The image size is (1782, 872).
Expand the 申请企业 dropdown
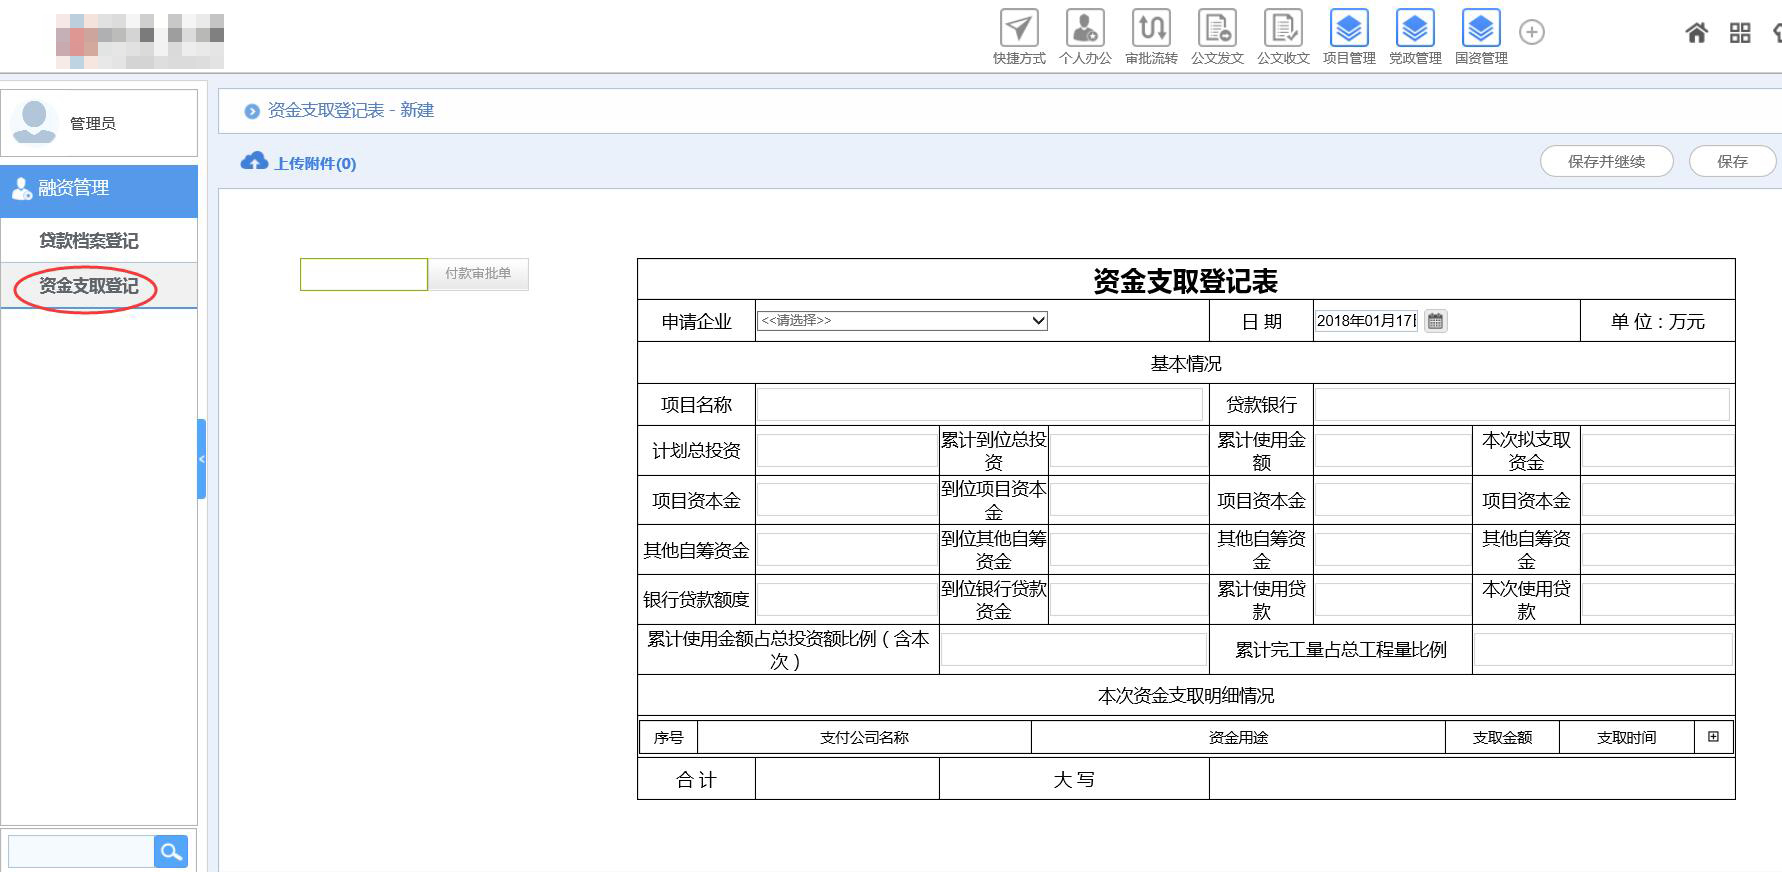tap(902, 321)
